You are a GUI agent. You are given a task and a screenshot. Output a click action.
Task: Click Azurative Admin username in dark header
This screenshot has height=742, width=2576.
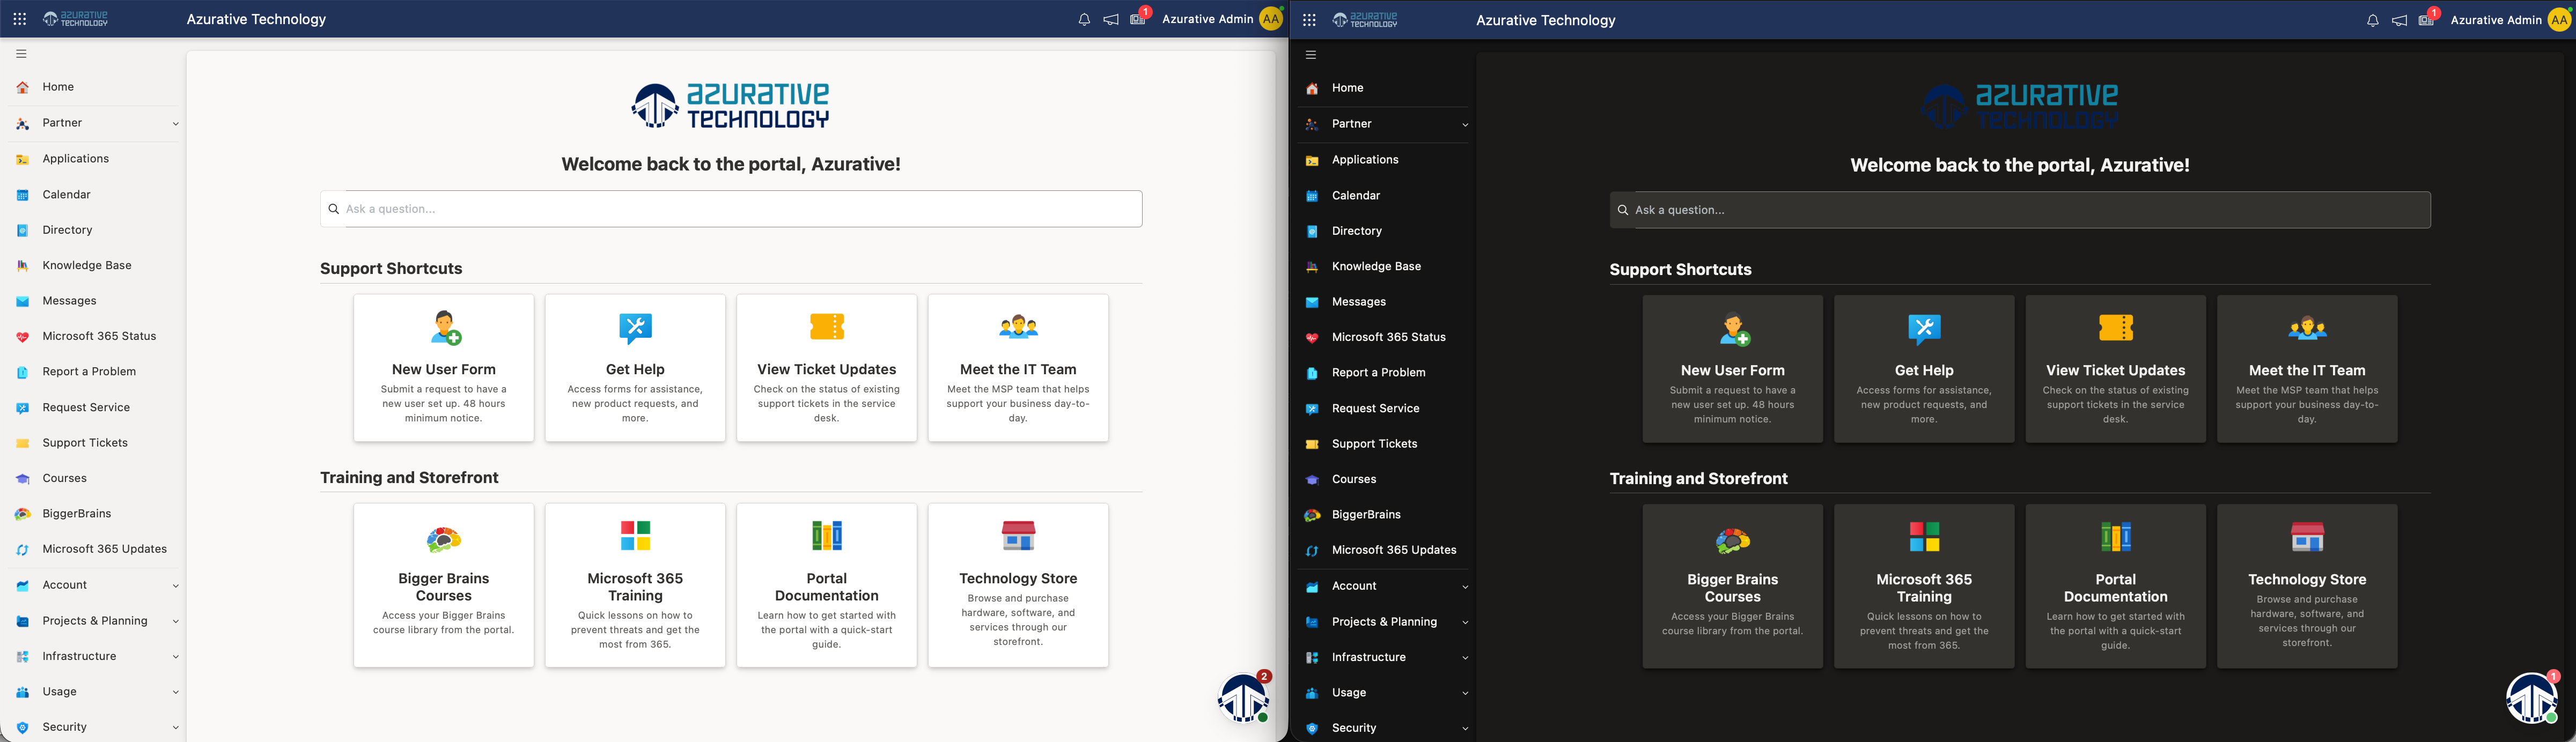coord(2496,20)
